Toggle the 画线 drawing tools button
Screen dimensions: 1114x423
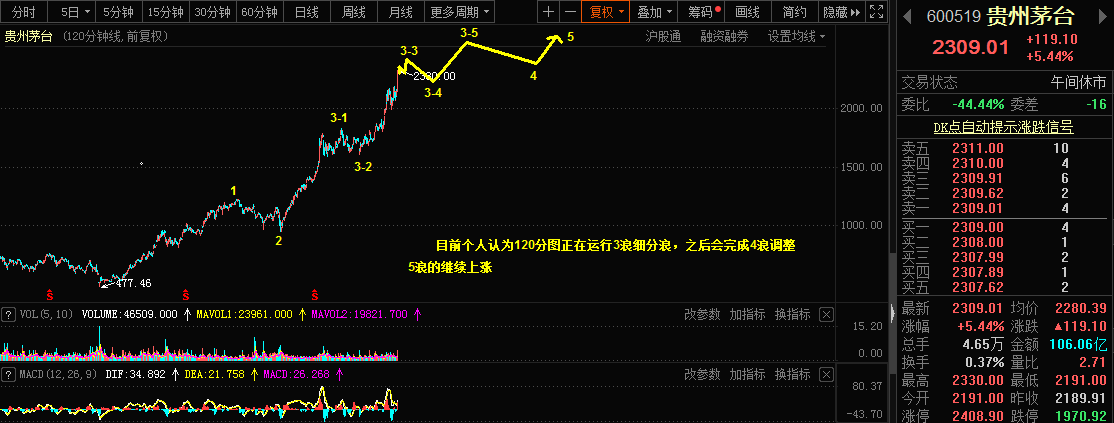pyautogui.click(x=747, y=11)
